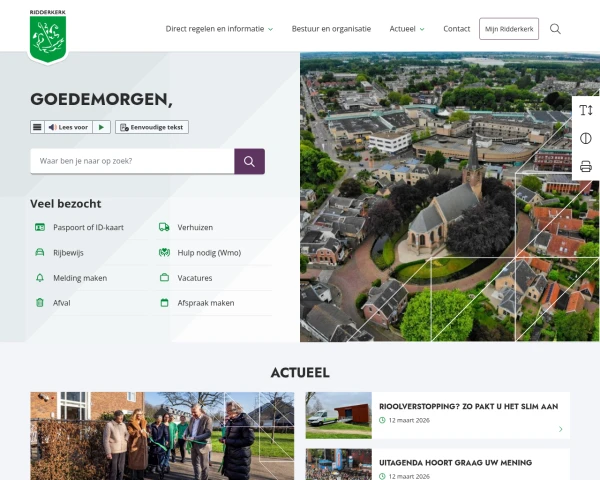
Task: Go to the Contact page
Action: coord(456,29)
